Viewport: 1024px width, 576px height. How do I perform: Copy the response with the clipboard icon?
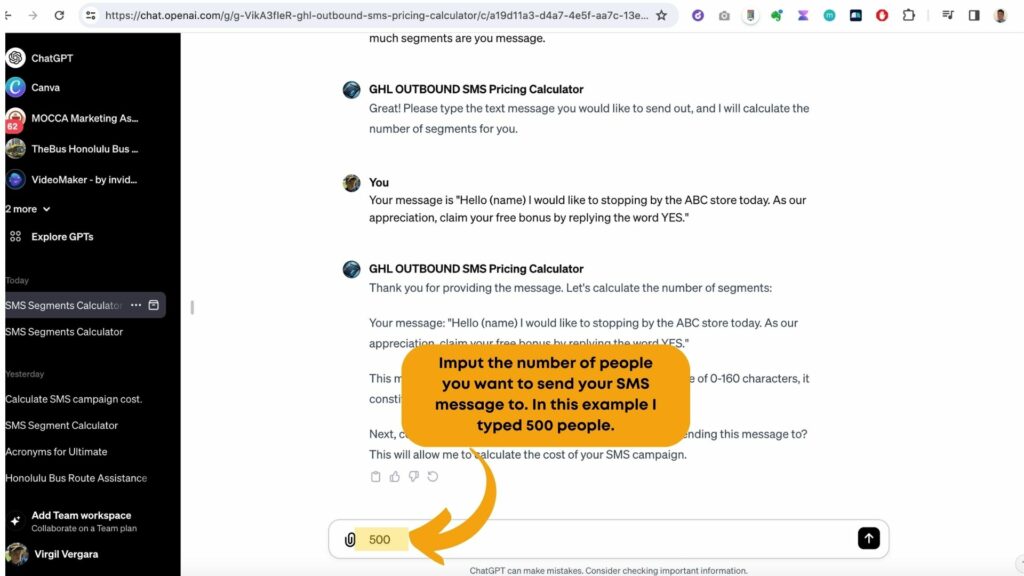coord(376,477)
